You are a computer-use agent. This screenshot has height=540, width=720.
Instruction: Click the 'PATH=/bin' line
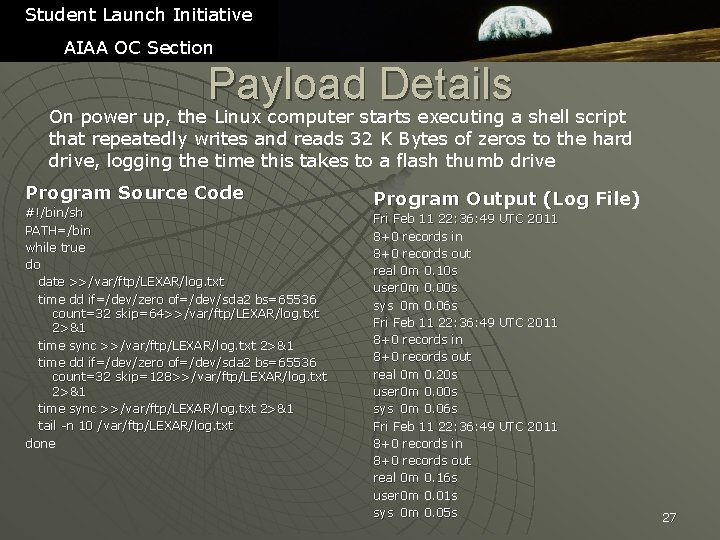58,230
